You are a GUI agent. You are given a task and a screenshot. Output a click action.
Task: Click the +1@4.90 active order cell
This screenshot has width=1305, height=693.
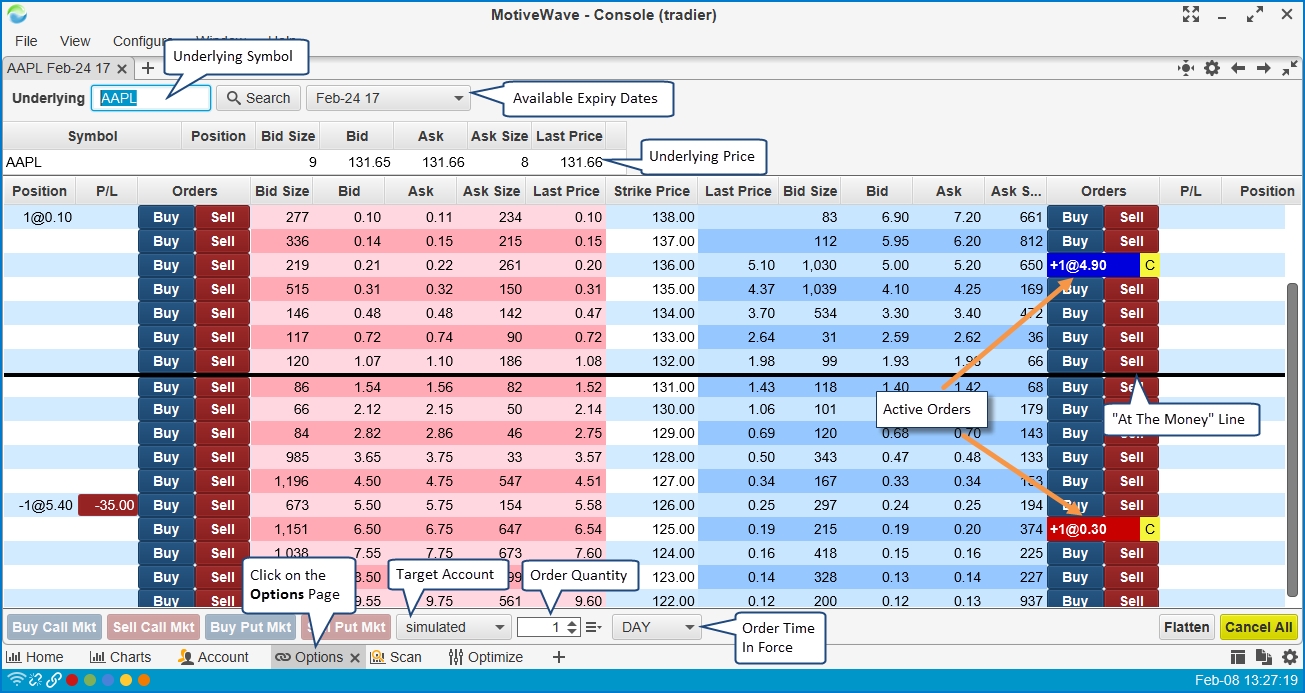click(1093, 265)
